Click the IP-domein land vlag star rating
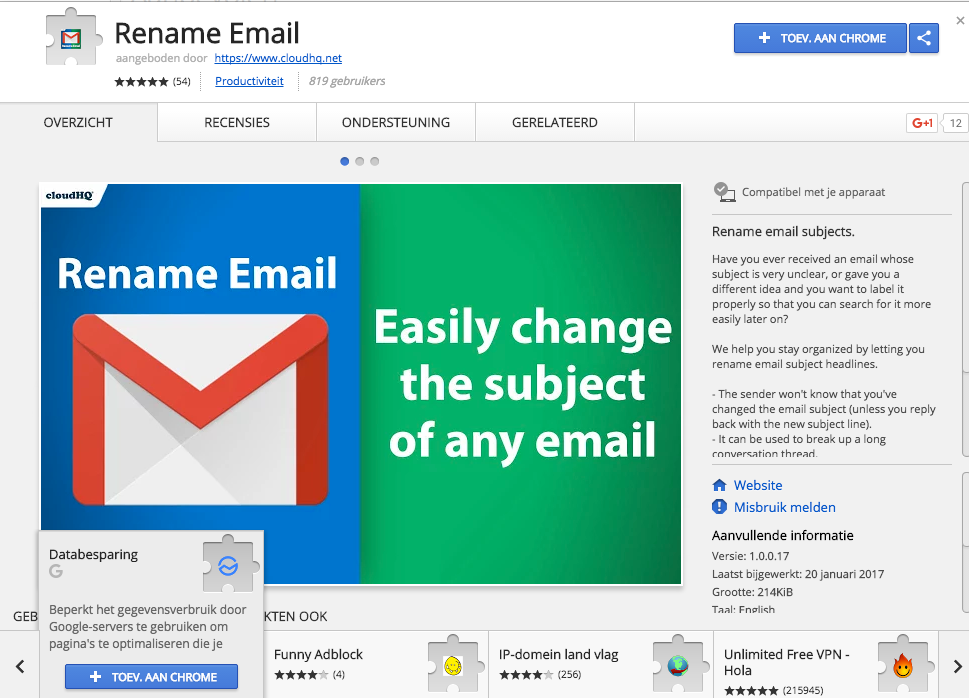 coord(526,675)
